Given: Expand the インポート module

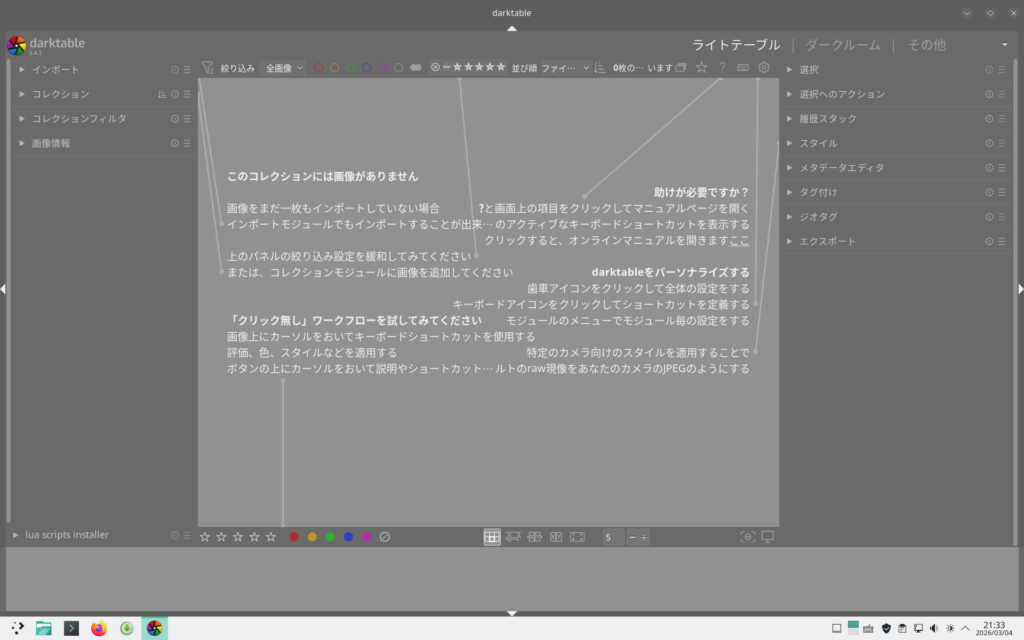Looking at the screenshot, I should (22, 70).
